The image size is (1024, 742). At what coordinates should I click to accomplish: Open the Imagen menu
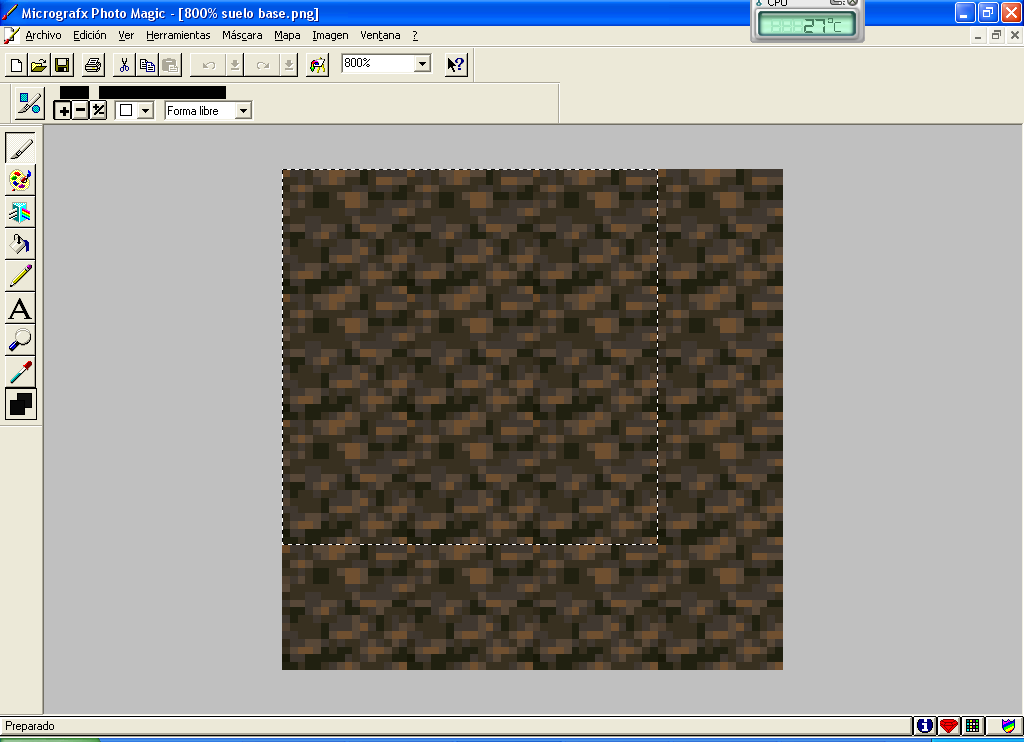330,35
